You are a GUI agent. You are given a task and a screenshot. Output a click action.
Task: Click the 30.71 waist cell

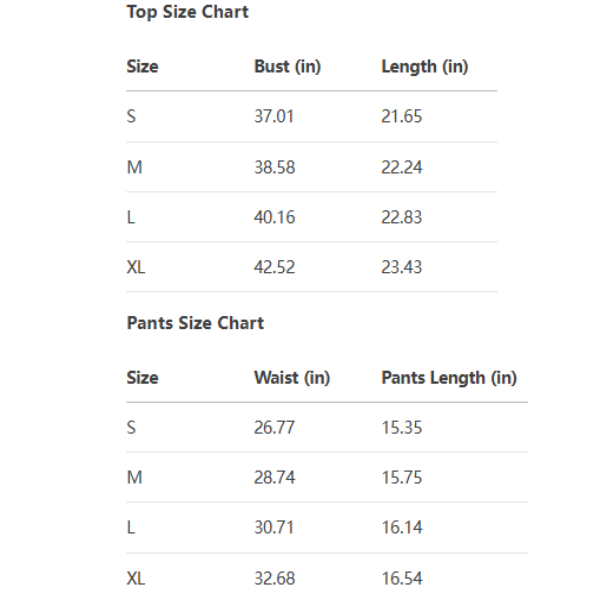coord(273,527)
